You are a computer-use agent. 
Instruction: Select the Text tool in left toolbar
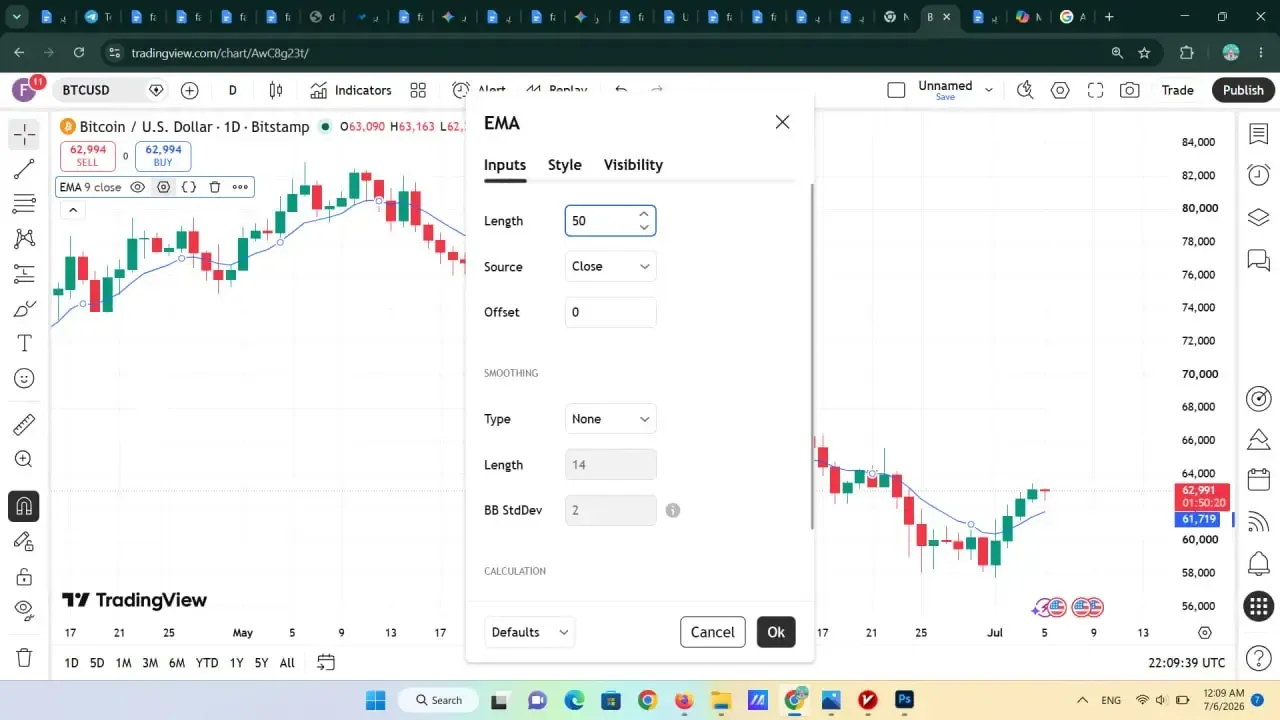tap(24, 344)
